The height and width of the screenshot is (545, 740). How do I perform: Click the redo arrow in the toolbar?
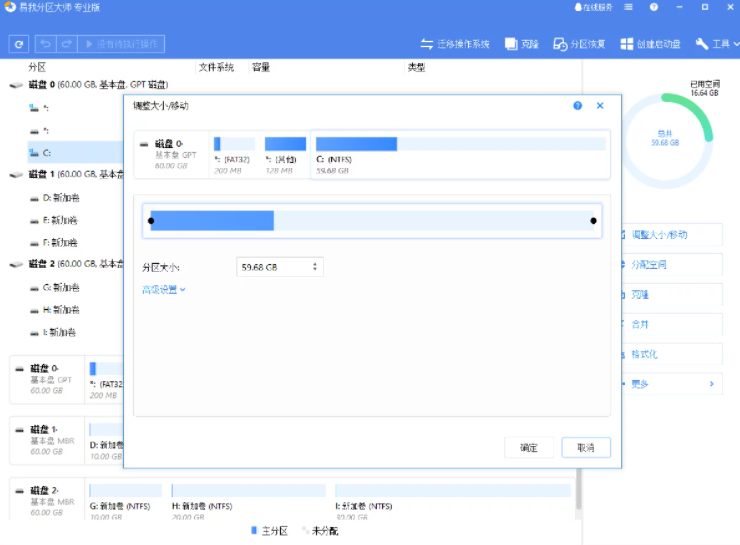[67, 45]
